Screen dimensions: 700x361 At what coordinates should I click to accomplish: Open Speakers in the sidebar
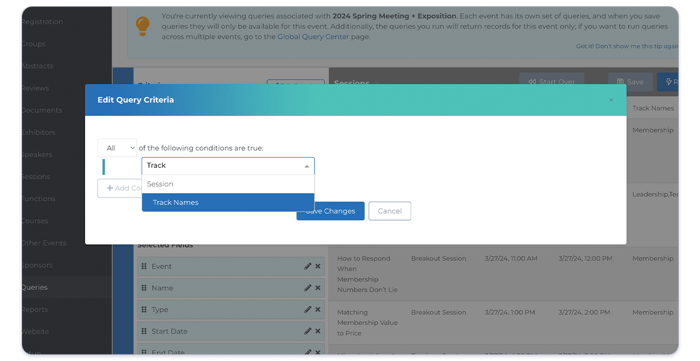(37, 154)
